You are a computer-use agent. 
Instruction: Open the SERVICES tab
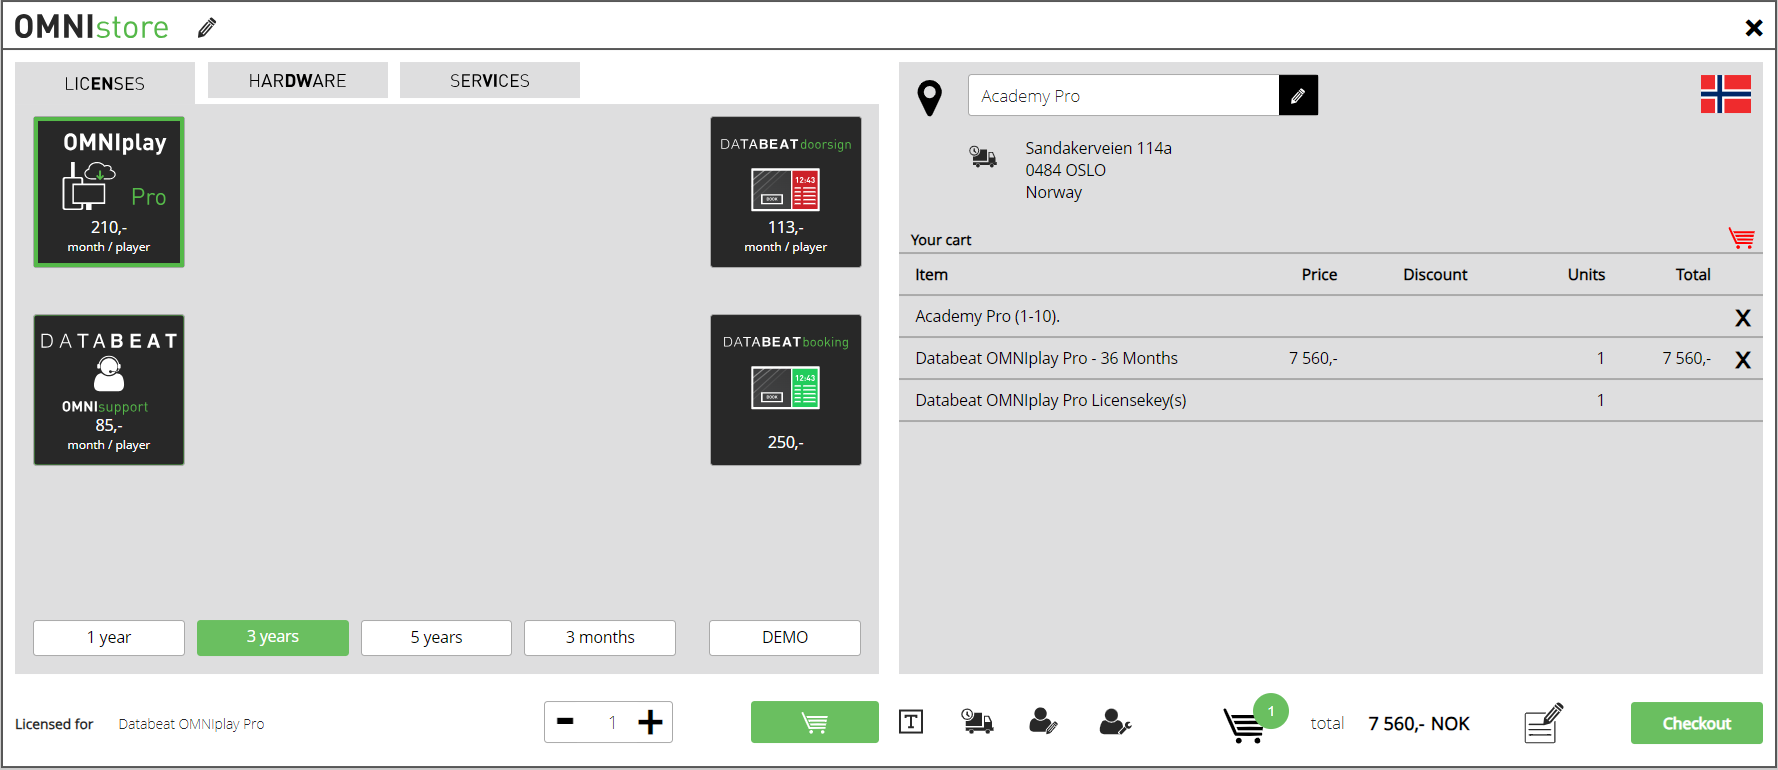[x=490, y=80]
